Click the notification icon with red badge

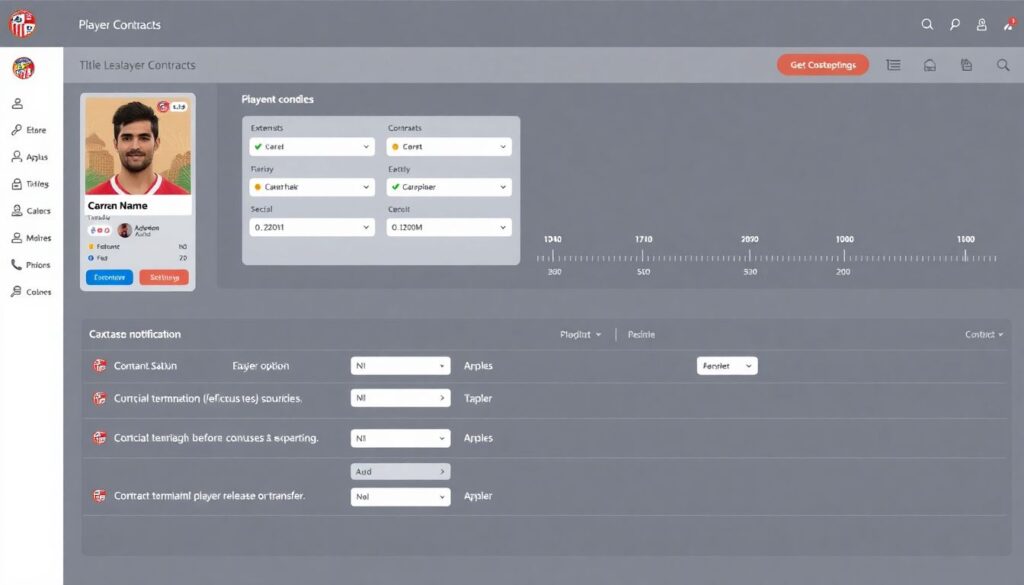click(x=1008, y=24)
